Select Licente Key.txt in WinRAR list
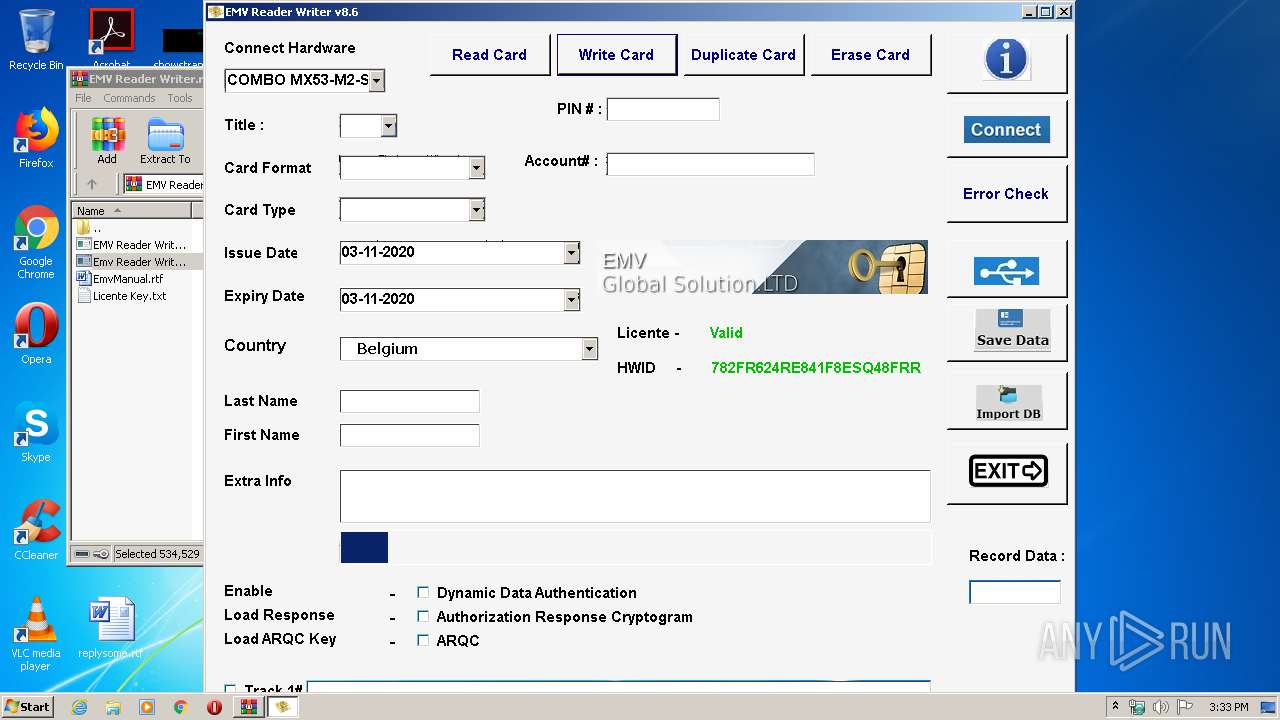Image resolution: width=1280 pixels, height=720 pixels. pyautogui.click(x=129, y=296)
